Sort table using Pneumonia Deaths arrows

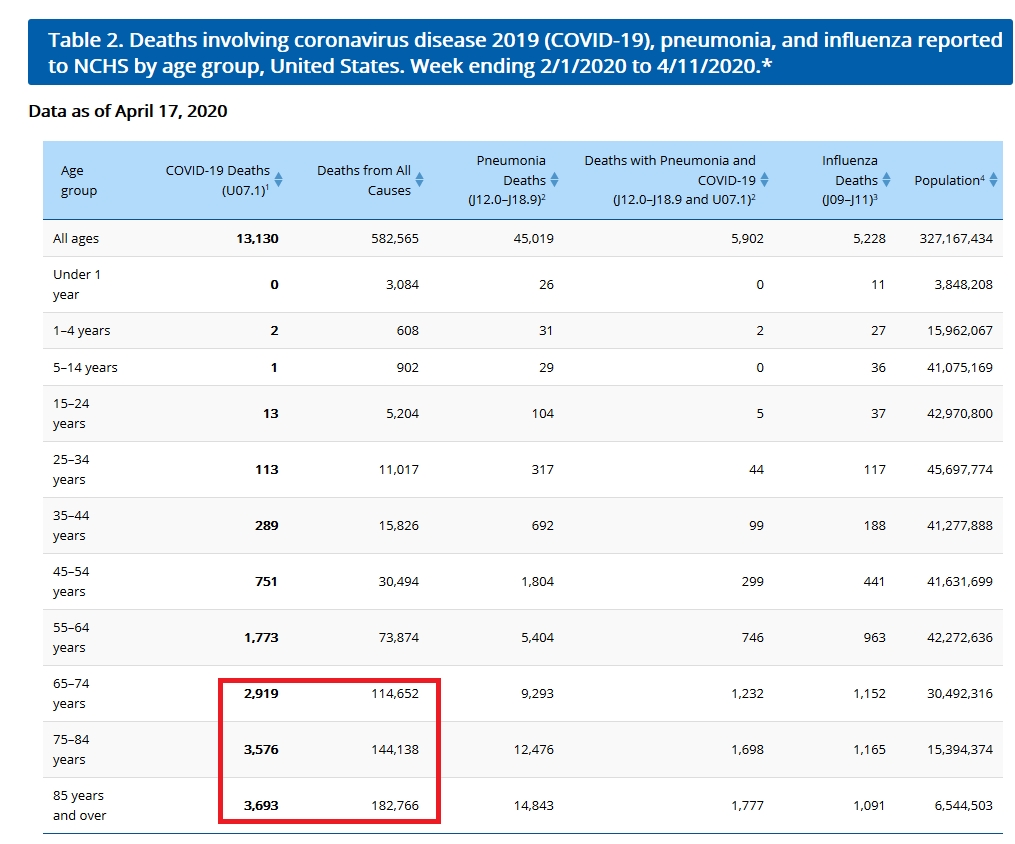[x=554, y=180]
